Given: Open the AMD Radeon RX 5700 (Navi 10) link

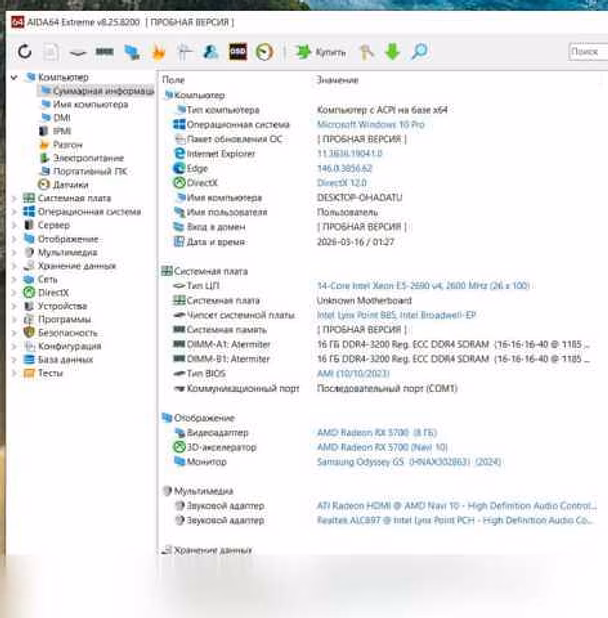Looking at the screenshot, I should (x=382, y=447).
